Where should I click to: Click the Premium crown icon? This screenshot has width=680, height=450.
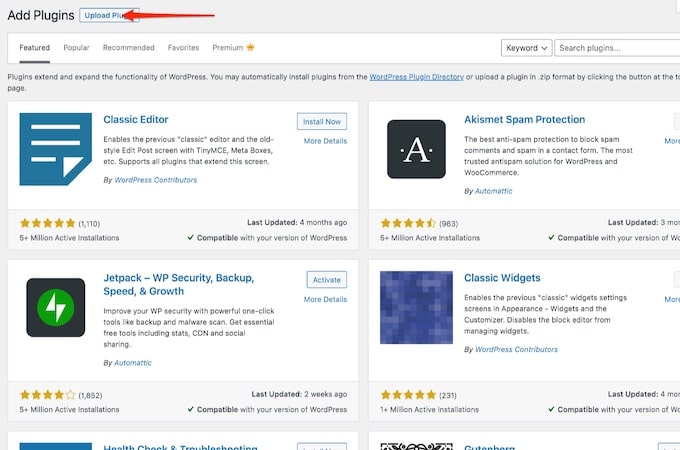point(250,47)
